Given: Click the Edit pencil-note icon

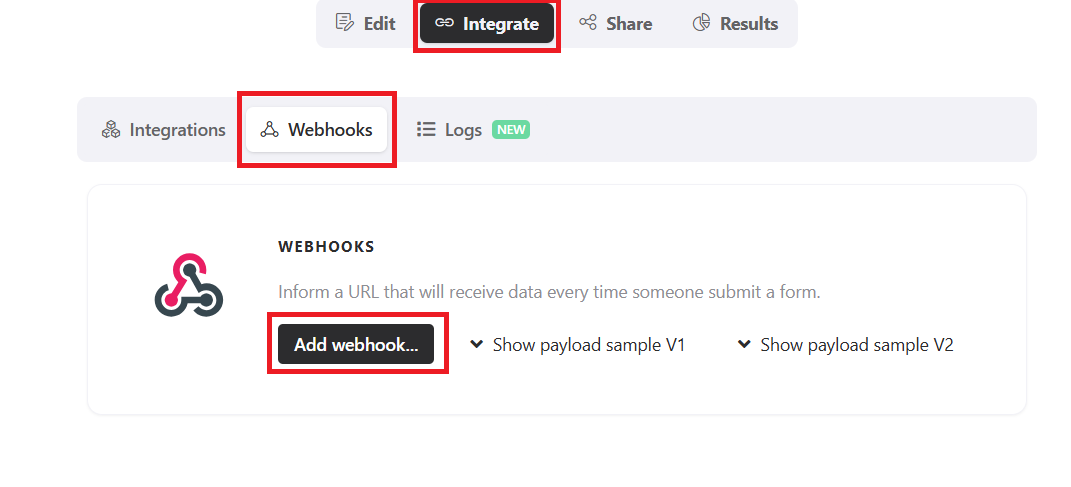Looking at the screenshot, I should pos(345,23).
